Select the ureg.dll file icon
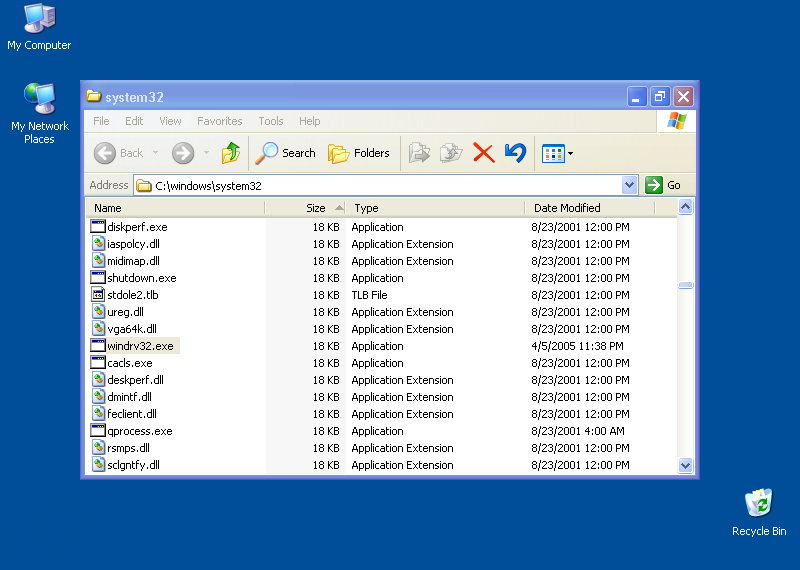The width and height of the screenshot is (800, 570). pyautogui.click(x=98, y=311)
